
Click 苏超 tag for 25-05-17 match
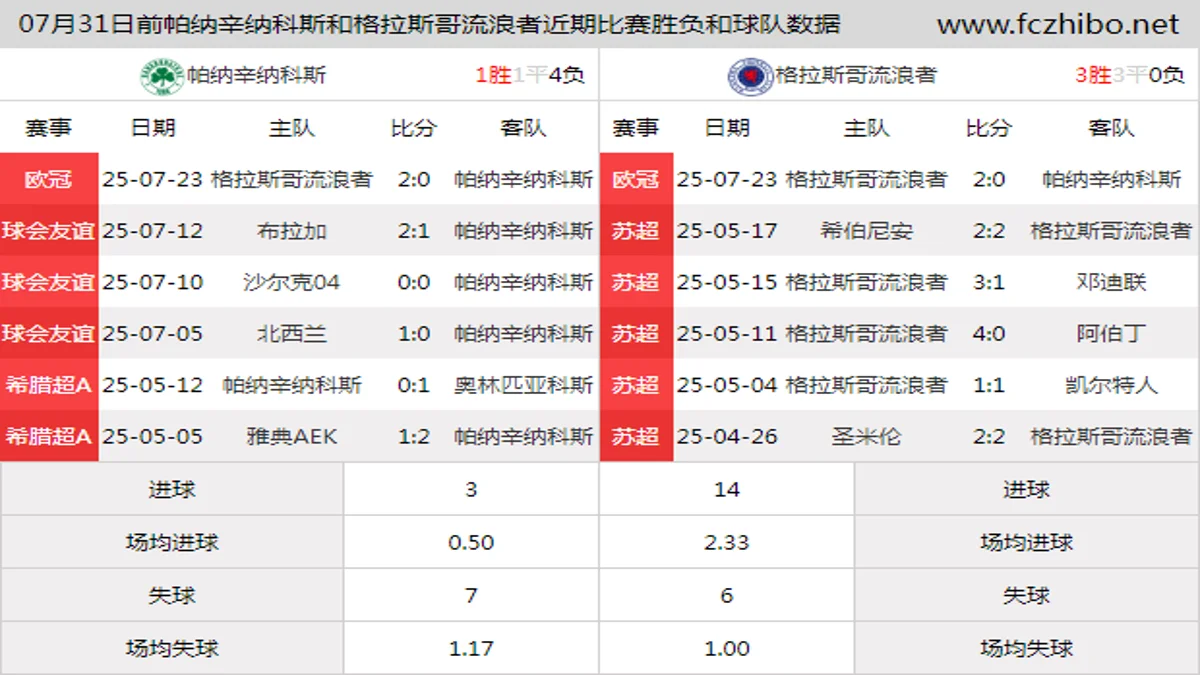coord(636,231)
